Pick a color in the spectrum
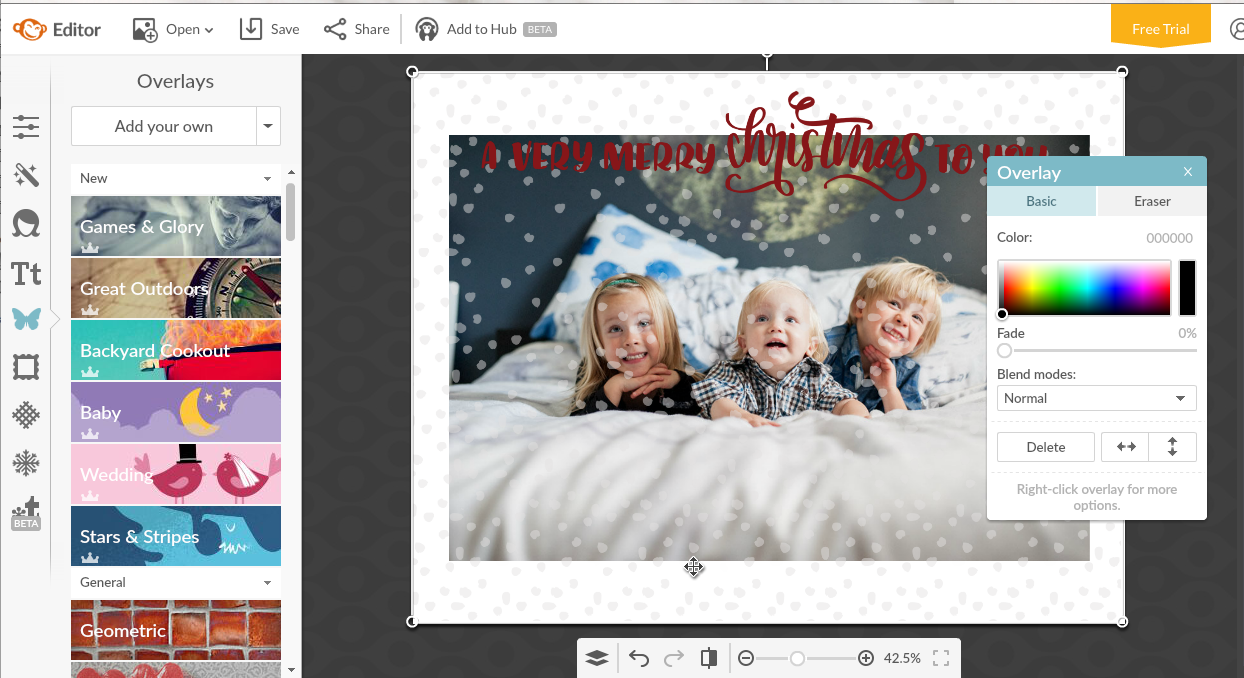The height and width of the screenshot is (678, 1244). tap(1084, 288)
